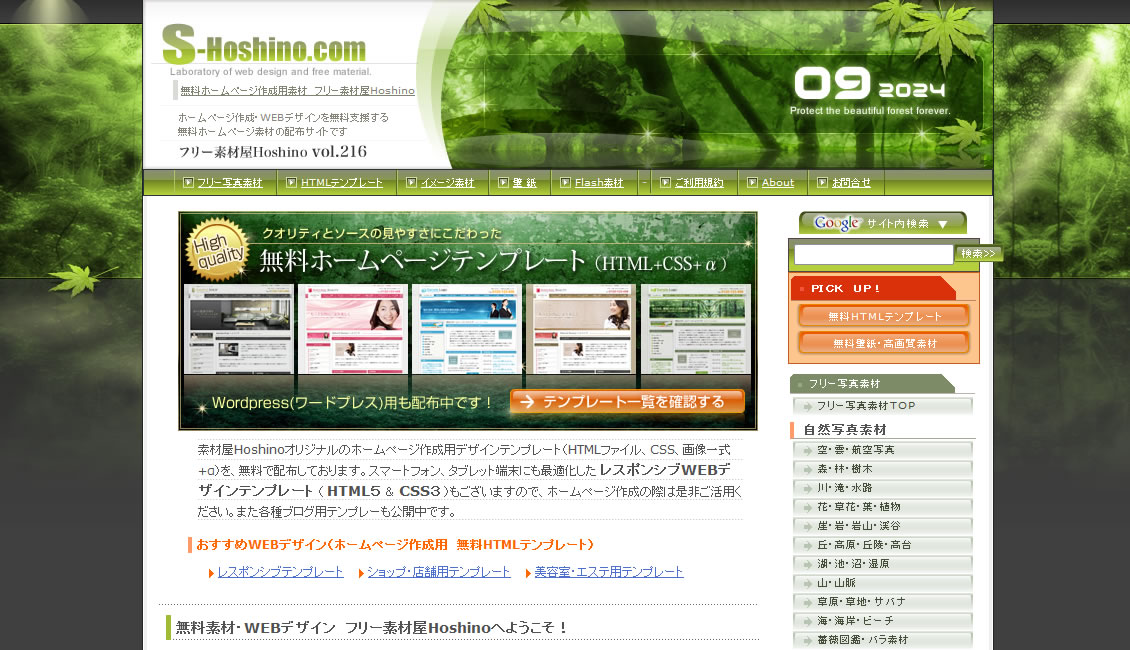Viewport: 1130px width, 650px height.
Task: Open 無料ホームページ作成用素材 フリー素材屋Hoshino header link
Action: pos(298,91)
